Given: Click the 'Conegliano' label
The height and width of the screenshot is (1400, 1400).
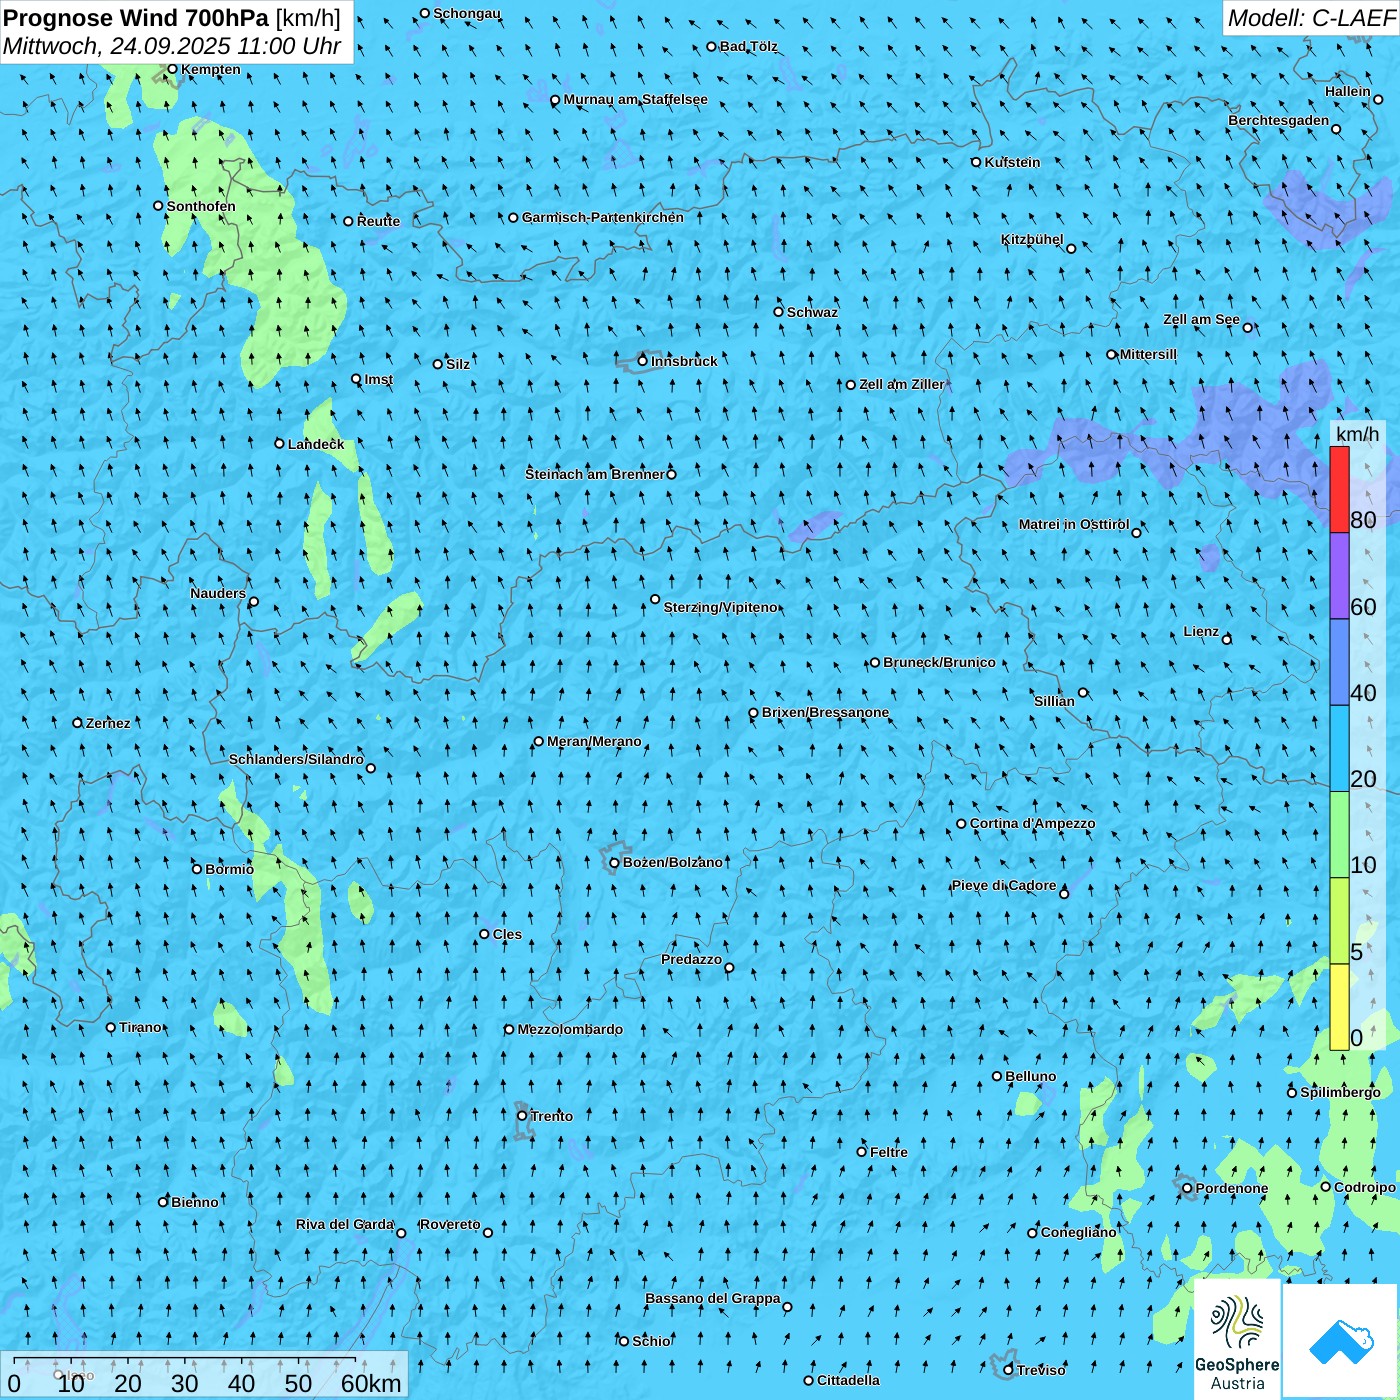Looking at the screenshot, I should [x=1079, y=1232].
